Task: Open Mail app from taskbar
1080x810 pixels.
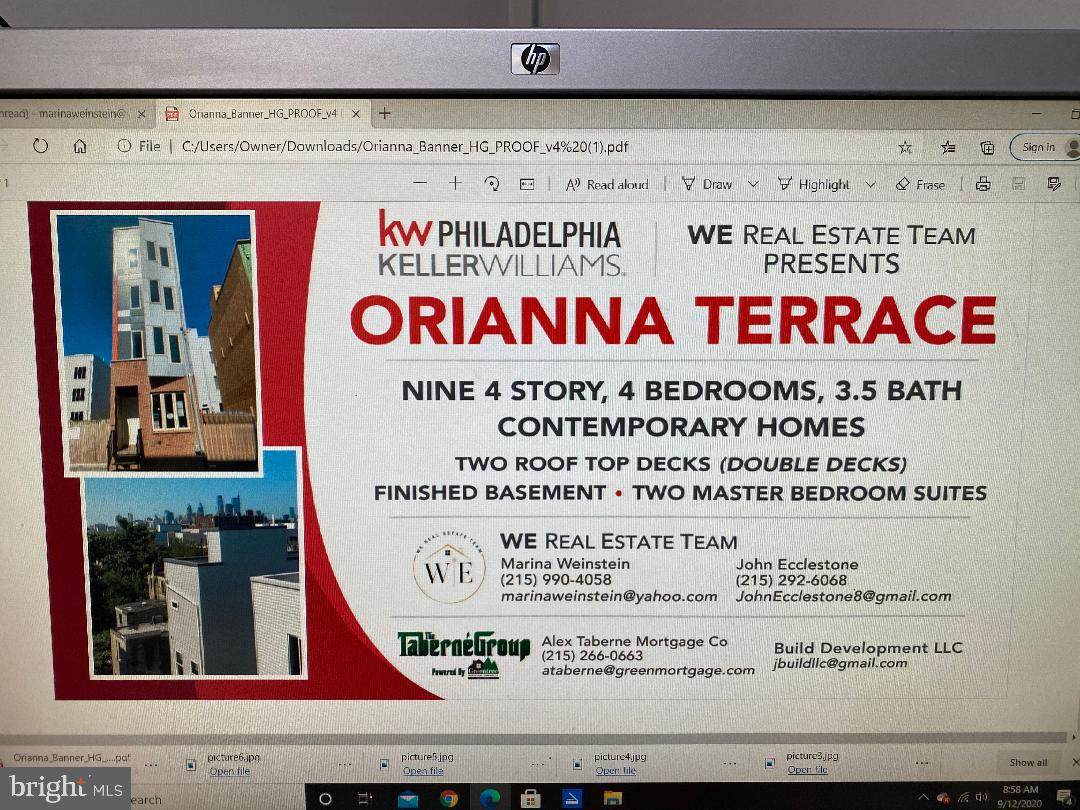Action: 408,799
